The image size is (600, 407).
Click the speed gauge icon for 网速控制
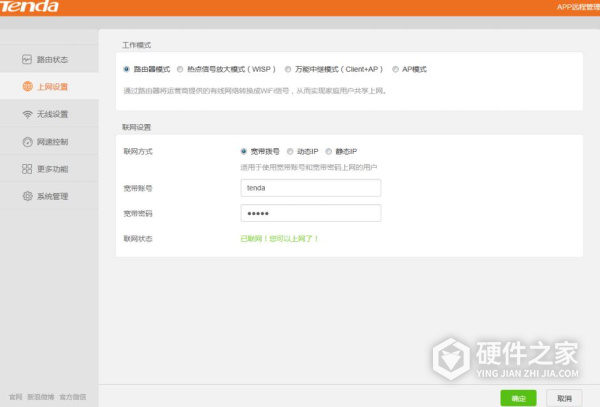[x=28, y=142]
